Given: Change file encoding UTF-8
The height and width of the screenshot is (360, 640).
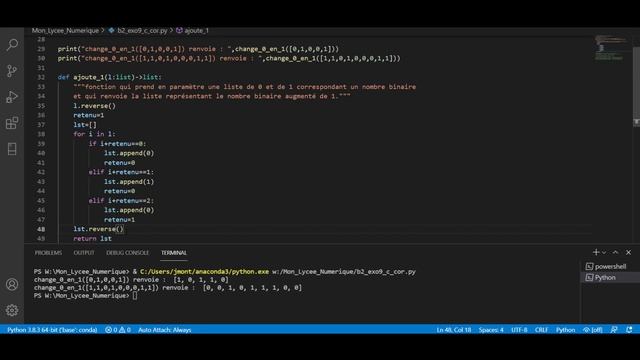Looking at the screenshot, I should tap(519, 330).
